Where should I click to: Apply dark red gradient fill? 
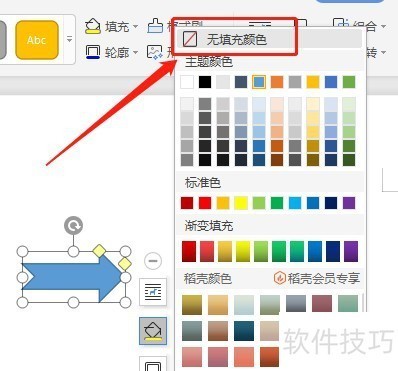[x=189, y=251]
